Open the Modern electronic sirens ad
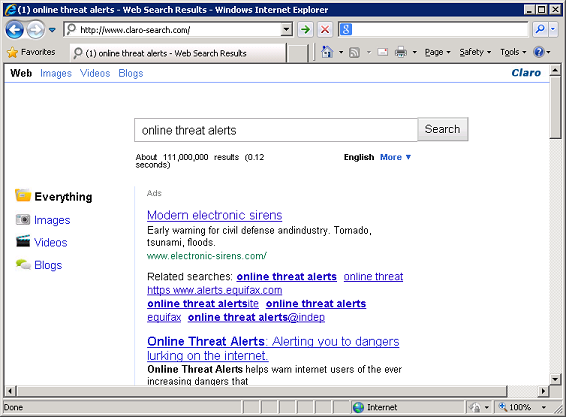Screen dimensions: 566x417 (214, 215)
